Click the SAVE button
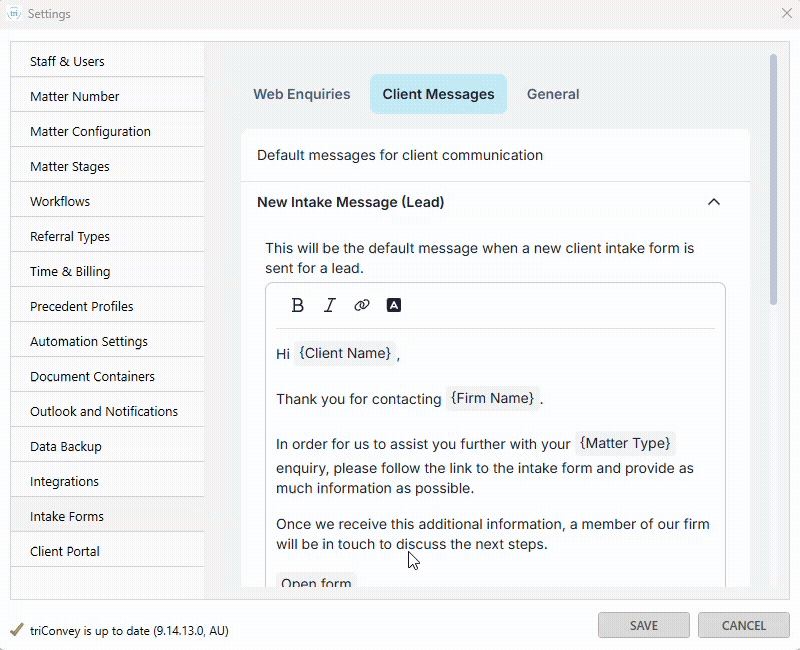This screenshot has width=800, height=650. tap(644, 625)
